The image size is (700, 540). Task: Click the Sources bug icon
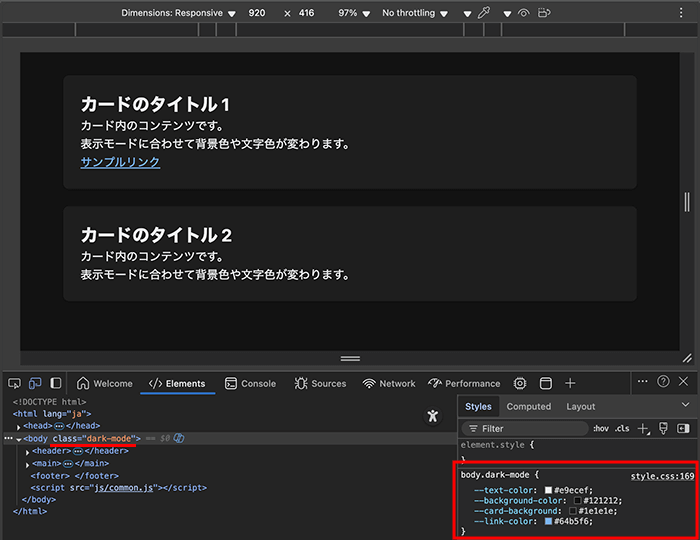click(x=301, y=383)
